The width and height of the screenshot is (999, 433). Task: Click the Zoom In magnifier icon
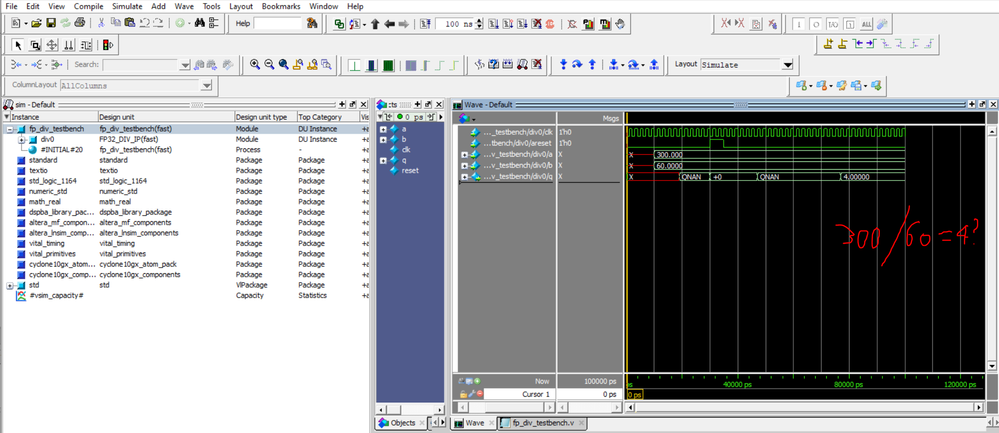click(x=255, y=64)
